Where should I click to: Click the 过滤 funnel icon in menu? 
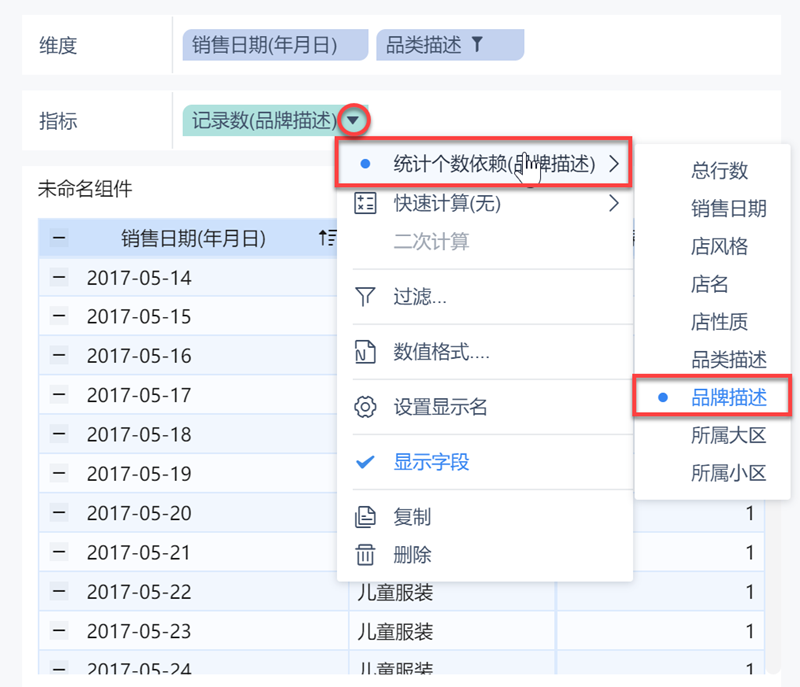coord(365,296)
